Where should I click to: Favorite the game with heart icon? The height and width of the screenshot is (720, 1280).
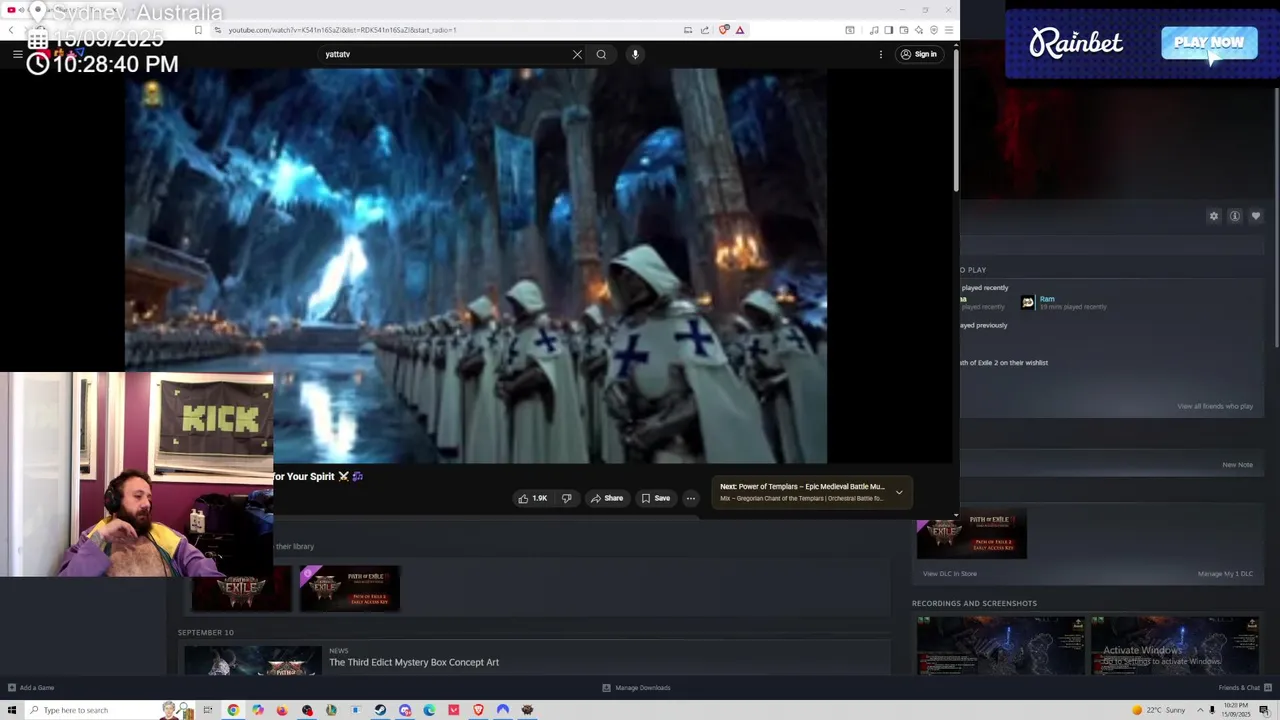[x=1256, y=216]
